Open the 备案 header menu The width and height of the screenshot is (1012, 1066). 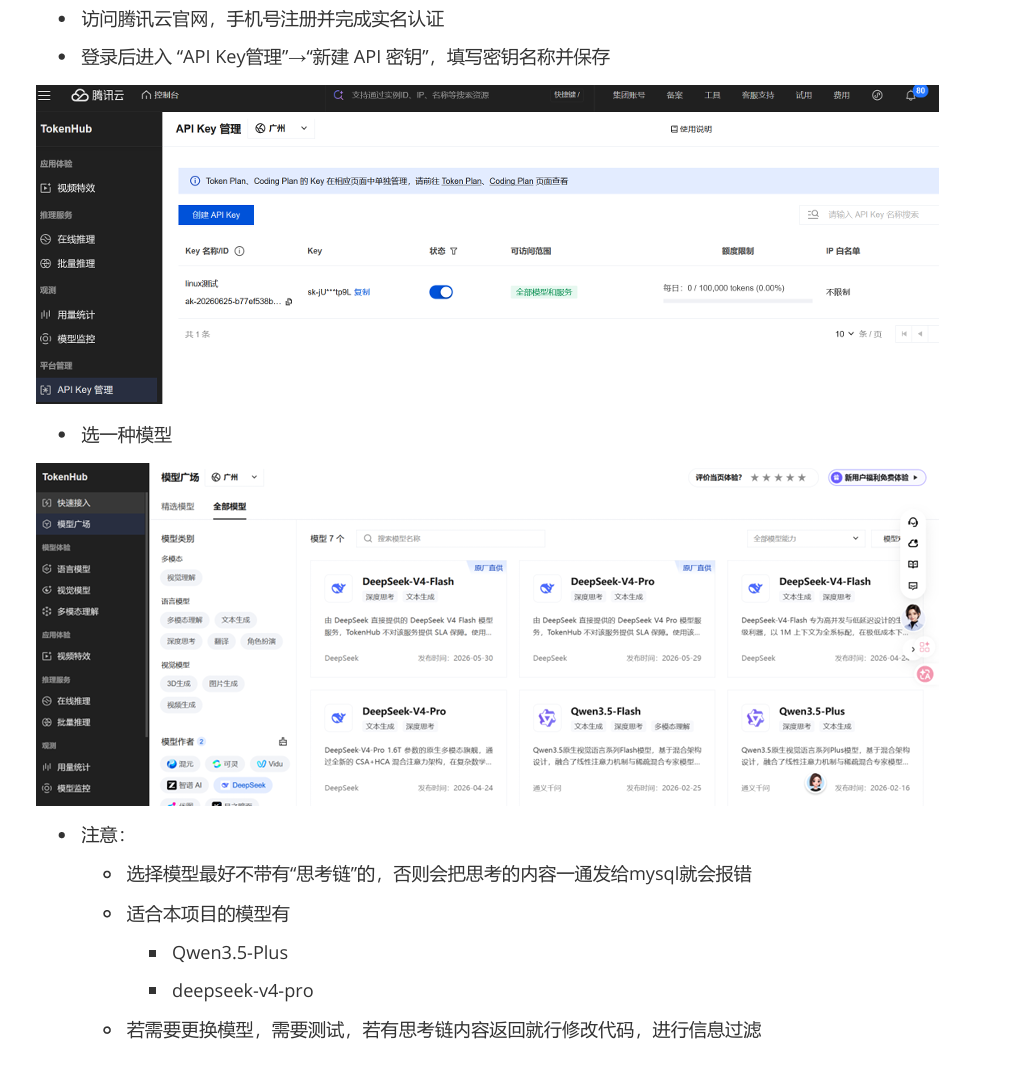[x=674, y=95]
